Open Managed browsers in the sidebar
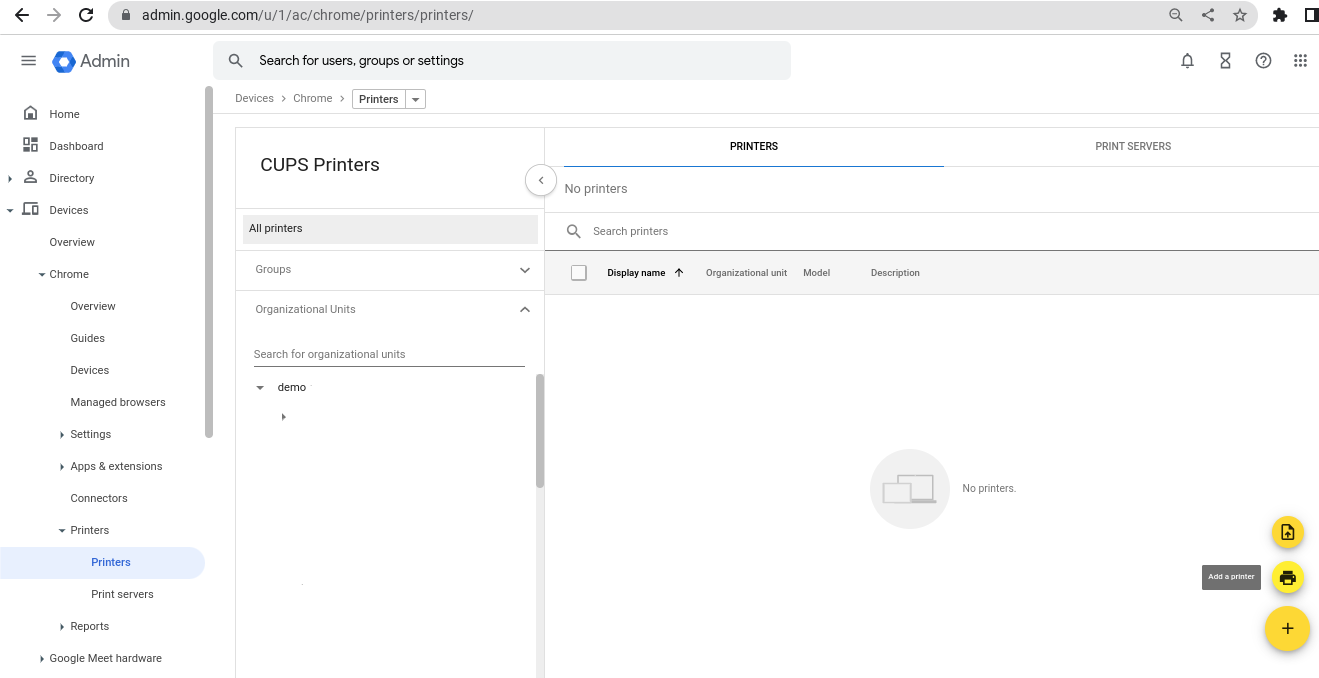Screen dimensions: 1319x678 tap(118, 402)
